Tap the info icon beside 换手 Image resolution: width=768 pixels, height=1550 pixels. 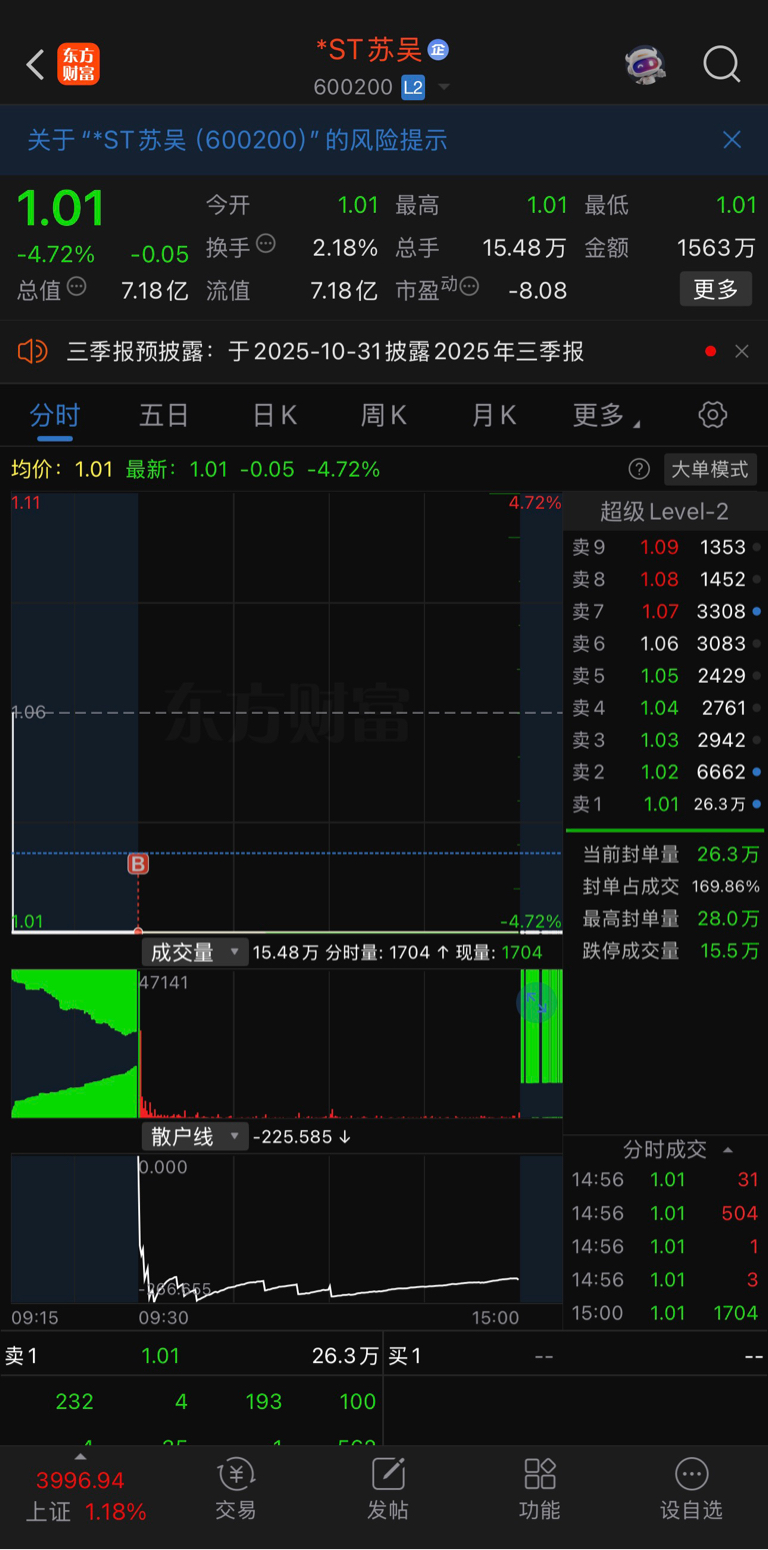(266, 243)
